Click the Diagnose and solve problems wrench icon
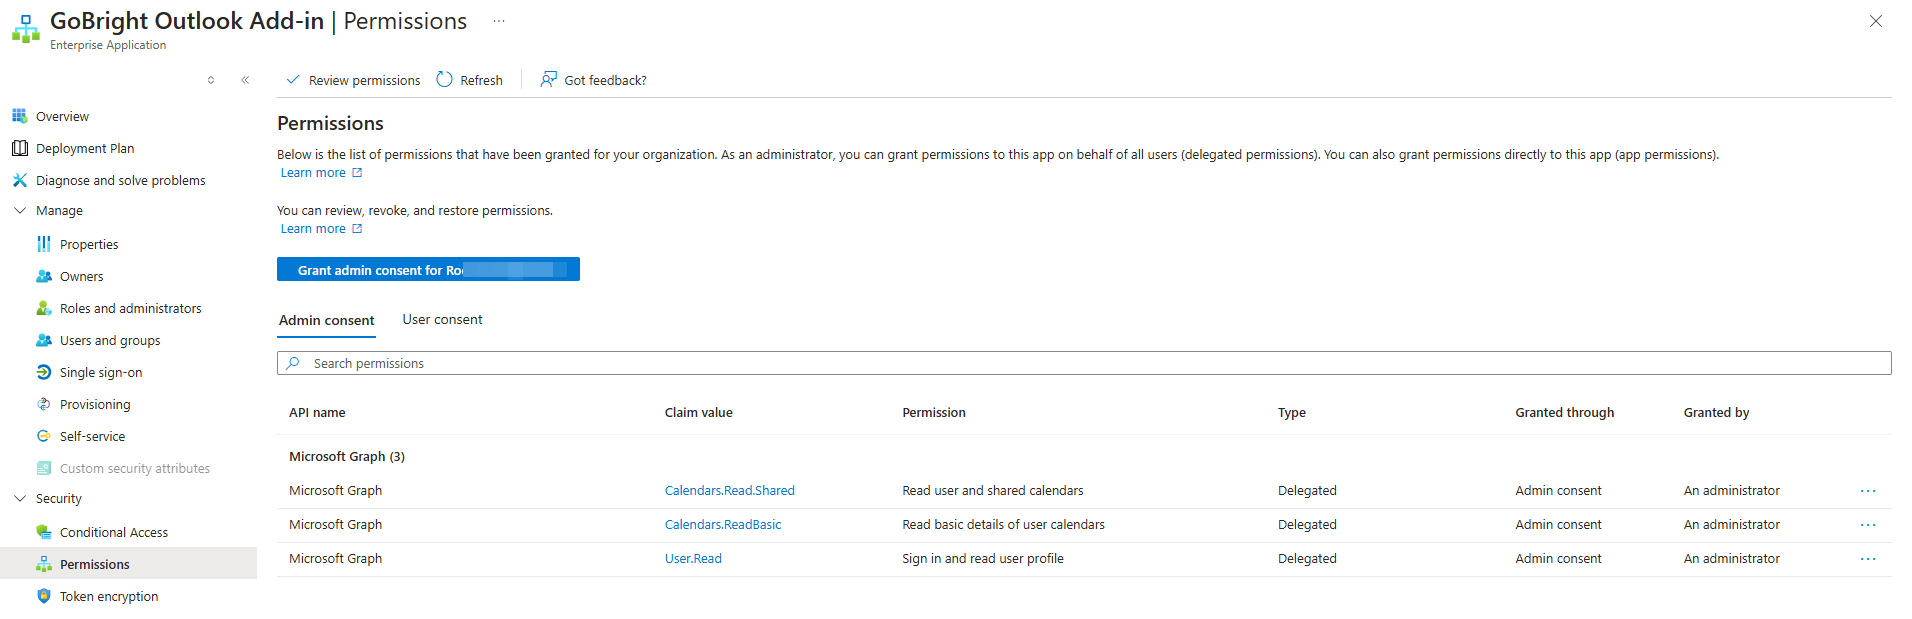 click(19, 180)
